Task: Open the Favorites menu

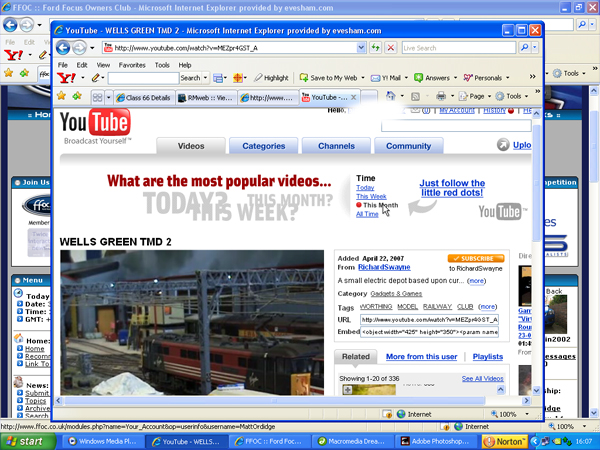Action: point(132,65)
